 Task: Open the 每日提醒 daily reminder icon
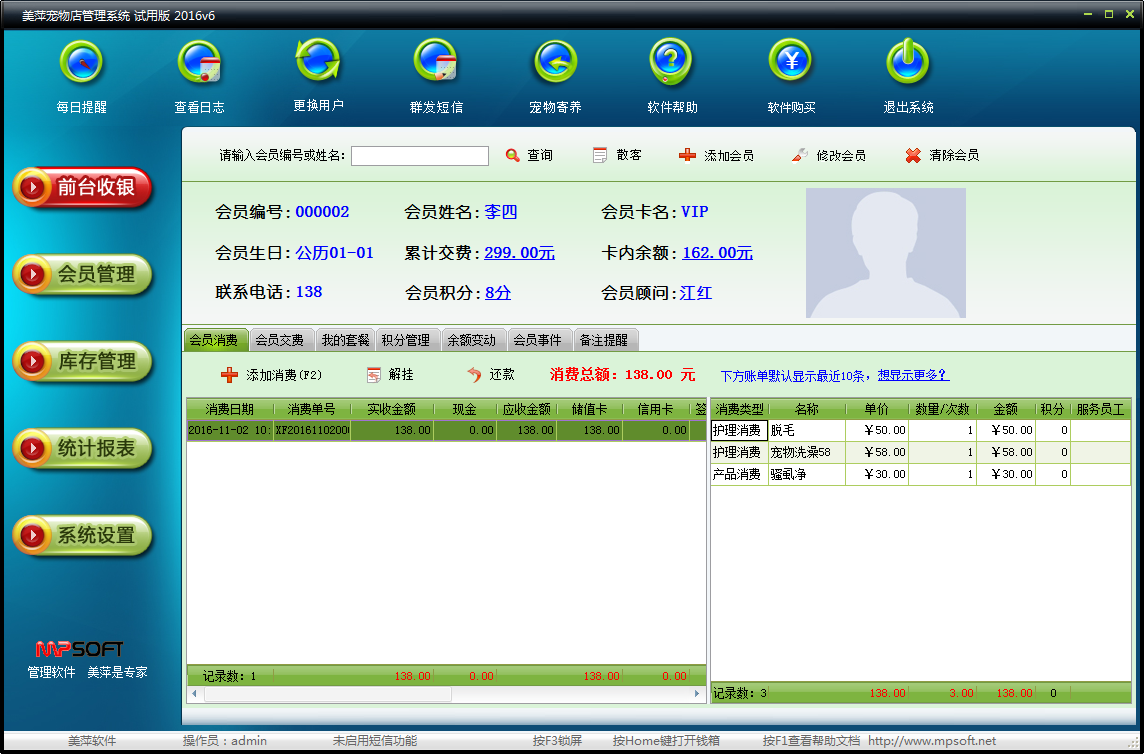click(x=81, y=64)
